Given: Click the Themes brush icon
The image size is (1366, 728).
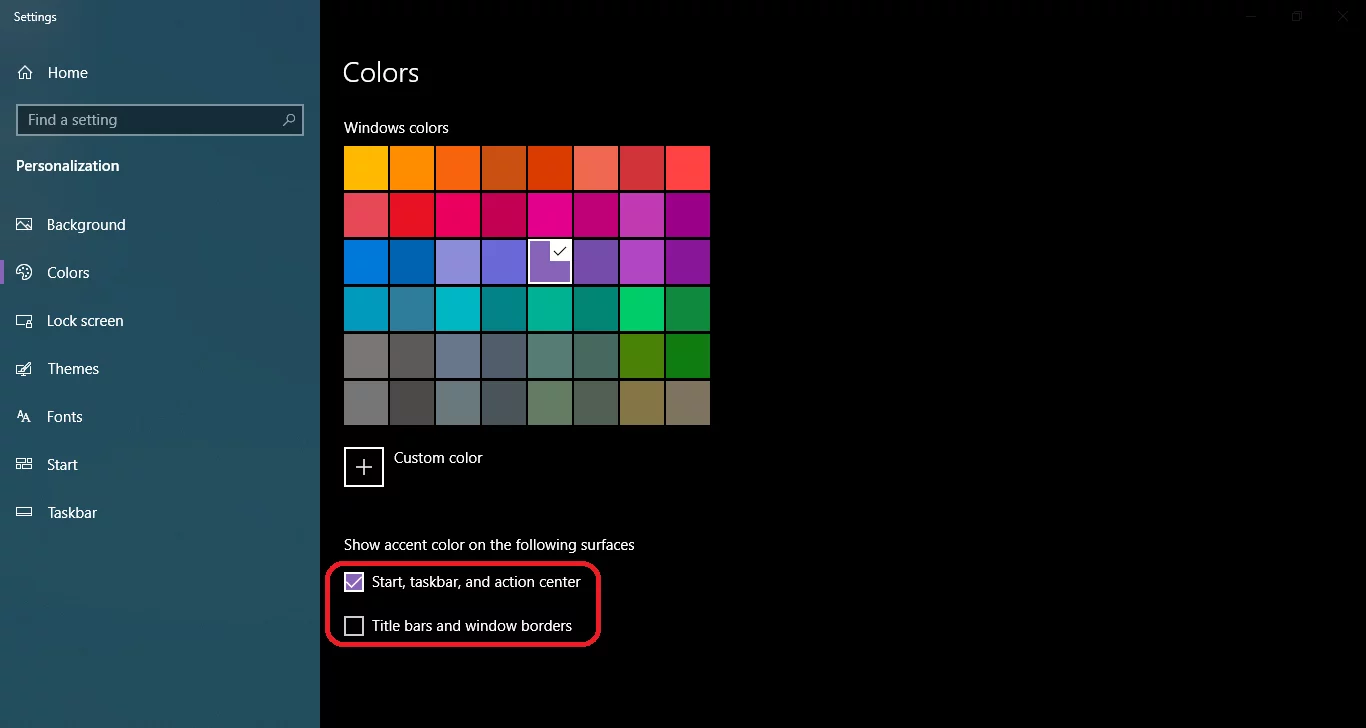Looking at the screenshot, I should click(25, 369).
